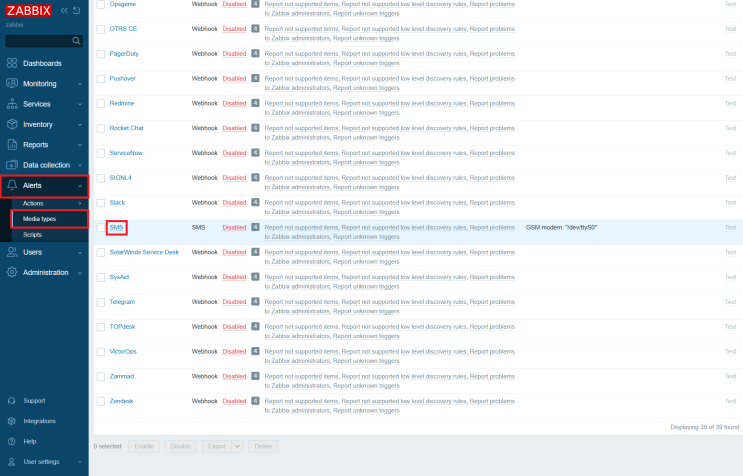The image size is (743, 476).
Task: Open the Users menu
Action: pos(44,252)
